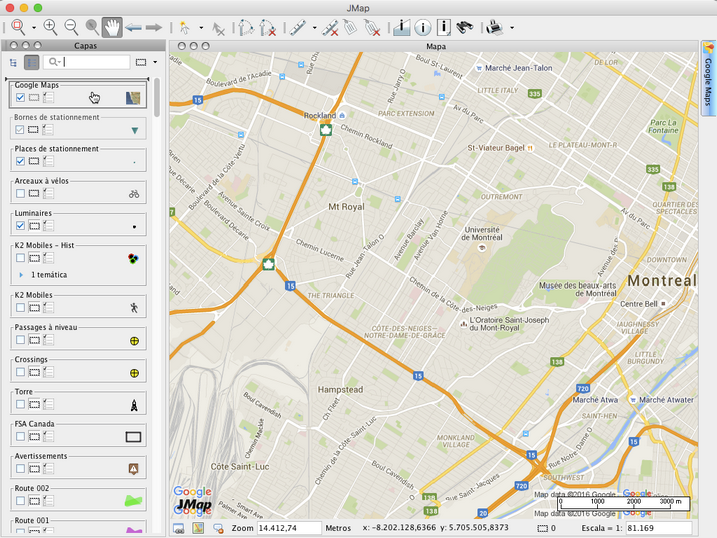Expand the 1 temática disclosure triangle
Screen dimensions: 717x538
tap(21, 275)
